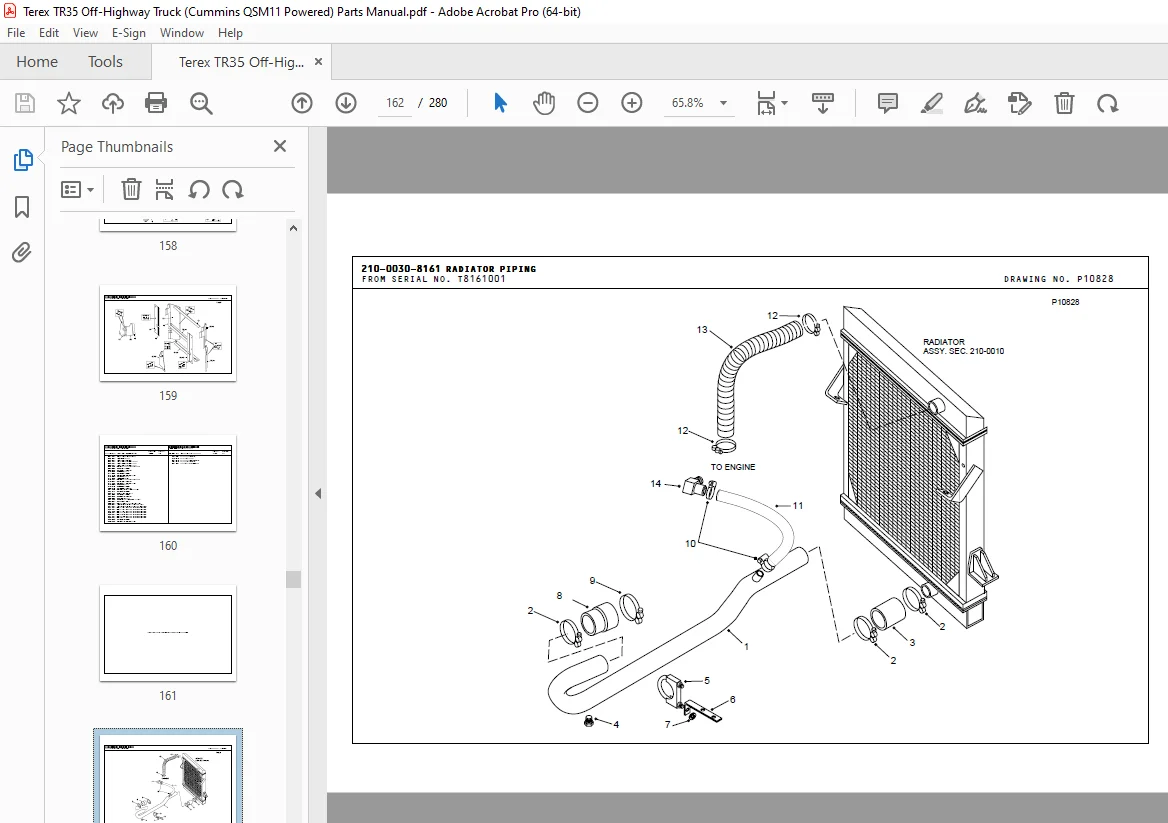
Task: Zoom out with minus button
Action: click(588, 103)
